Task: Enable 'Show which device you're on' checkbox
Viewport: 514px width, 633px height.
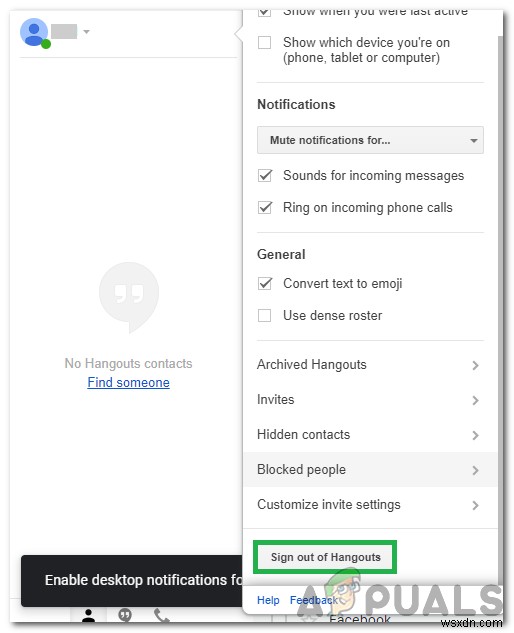Action: (x=264, y=42)
